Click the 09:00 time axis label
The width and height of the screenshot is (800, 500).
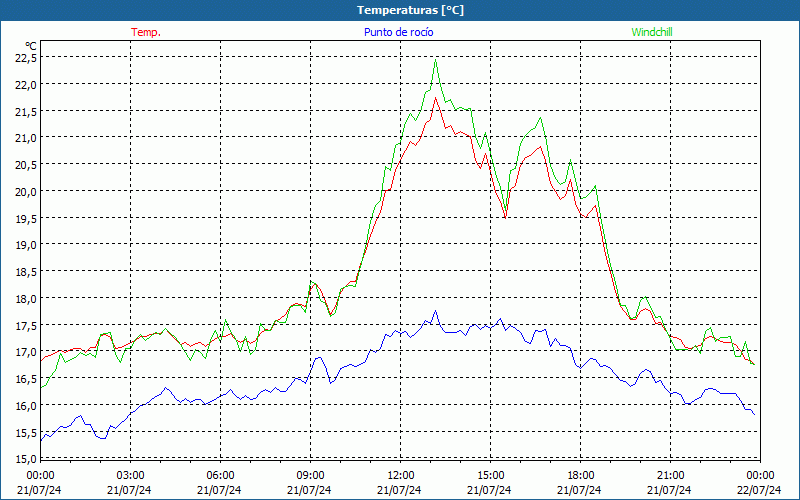pyautogui.click(x=310, y=476)
